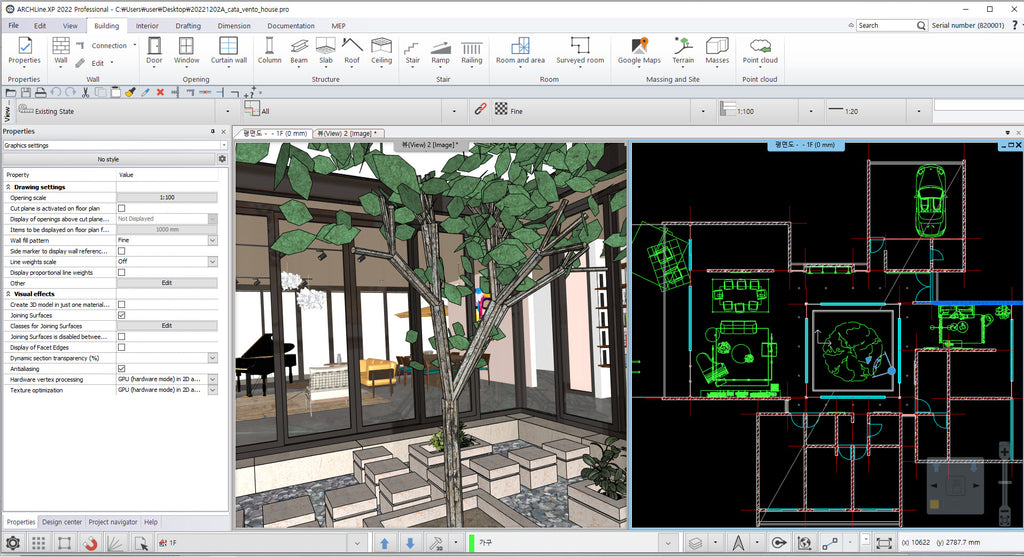Switch to Design center panel tab
Image resolution: width=1024 pixels, height=557 pixels.
(62, 522)
